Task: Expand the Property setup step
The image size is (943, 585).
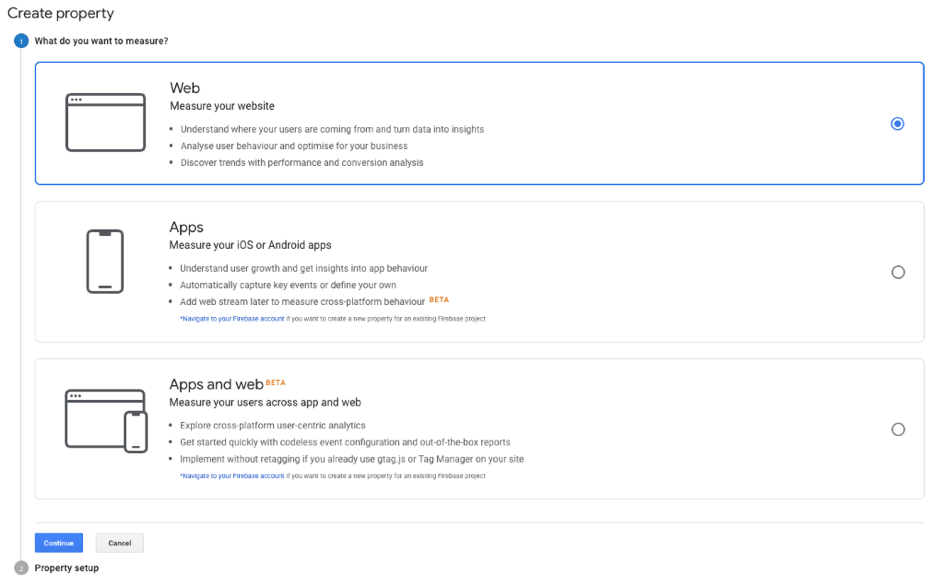Action: pyautogui.click(x=67, y=568)
